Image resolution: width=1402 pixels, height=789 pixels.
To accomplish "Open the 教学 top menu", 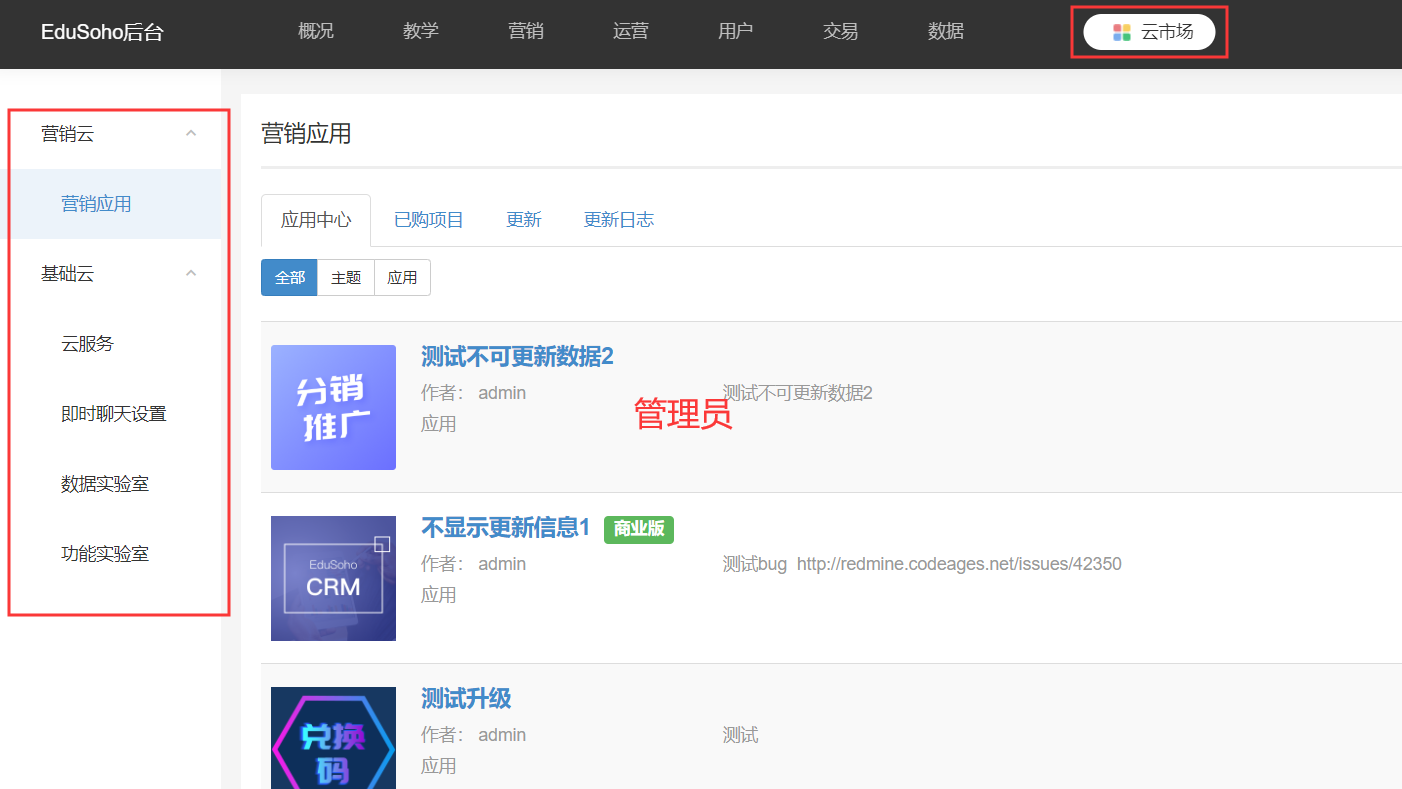I will (x=421, y=31).
